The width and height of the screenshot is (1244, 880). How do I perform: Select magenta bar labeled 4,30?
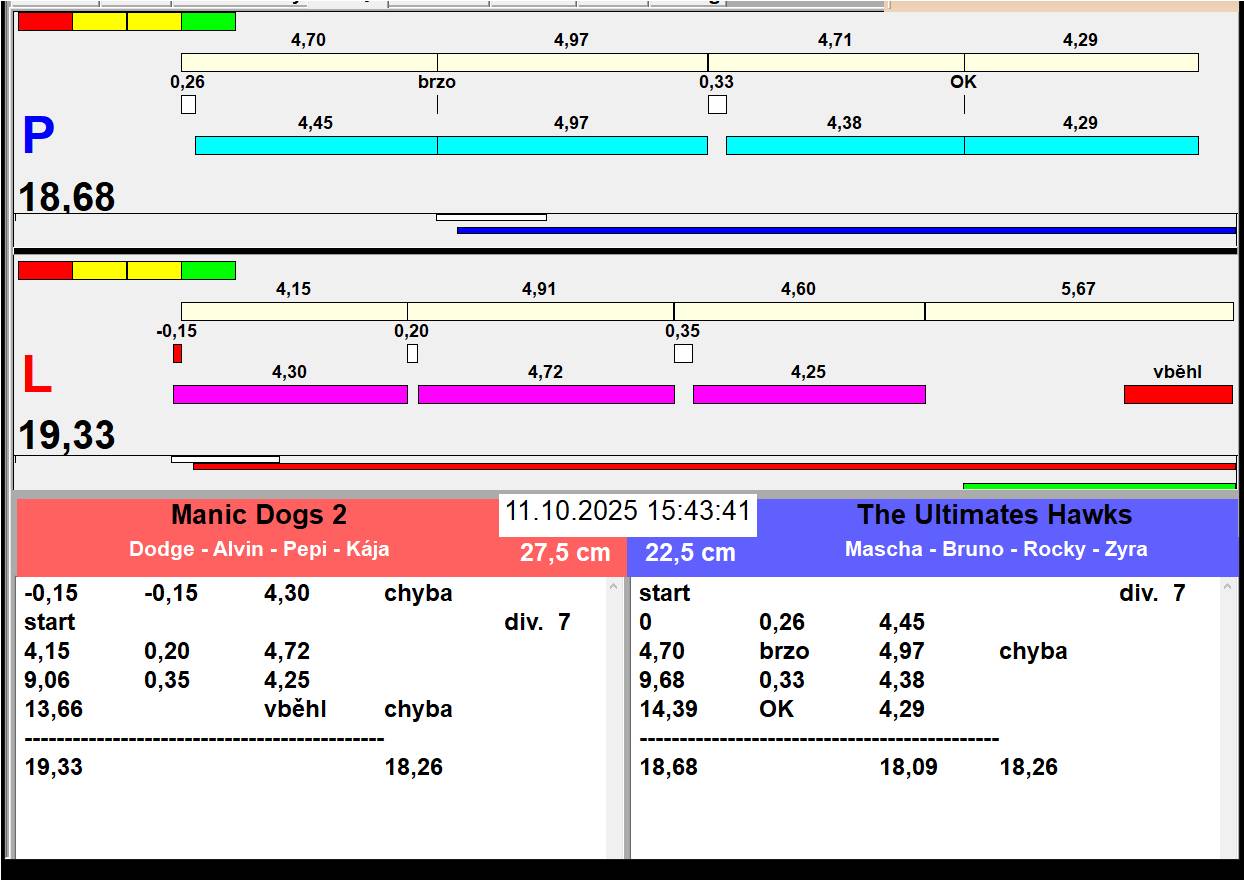point(290,394)
